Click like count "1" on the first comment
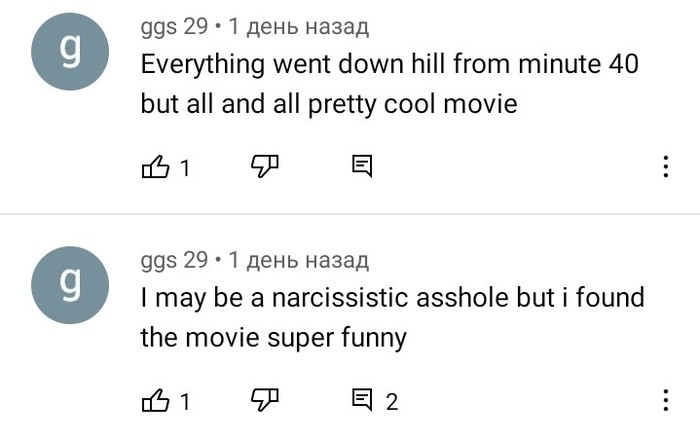This screenshot has height=440, width=700. point(184,168)
